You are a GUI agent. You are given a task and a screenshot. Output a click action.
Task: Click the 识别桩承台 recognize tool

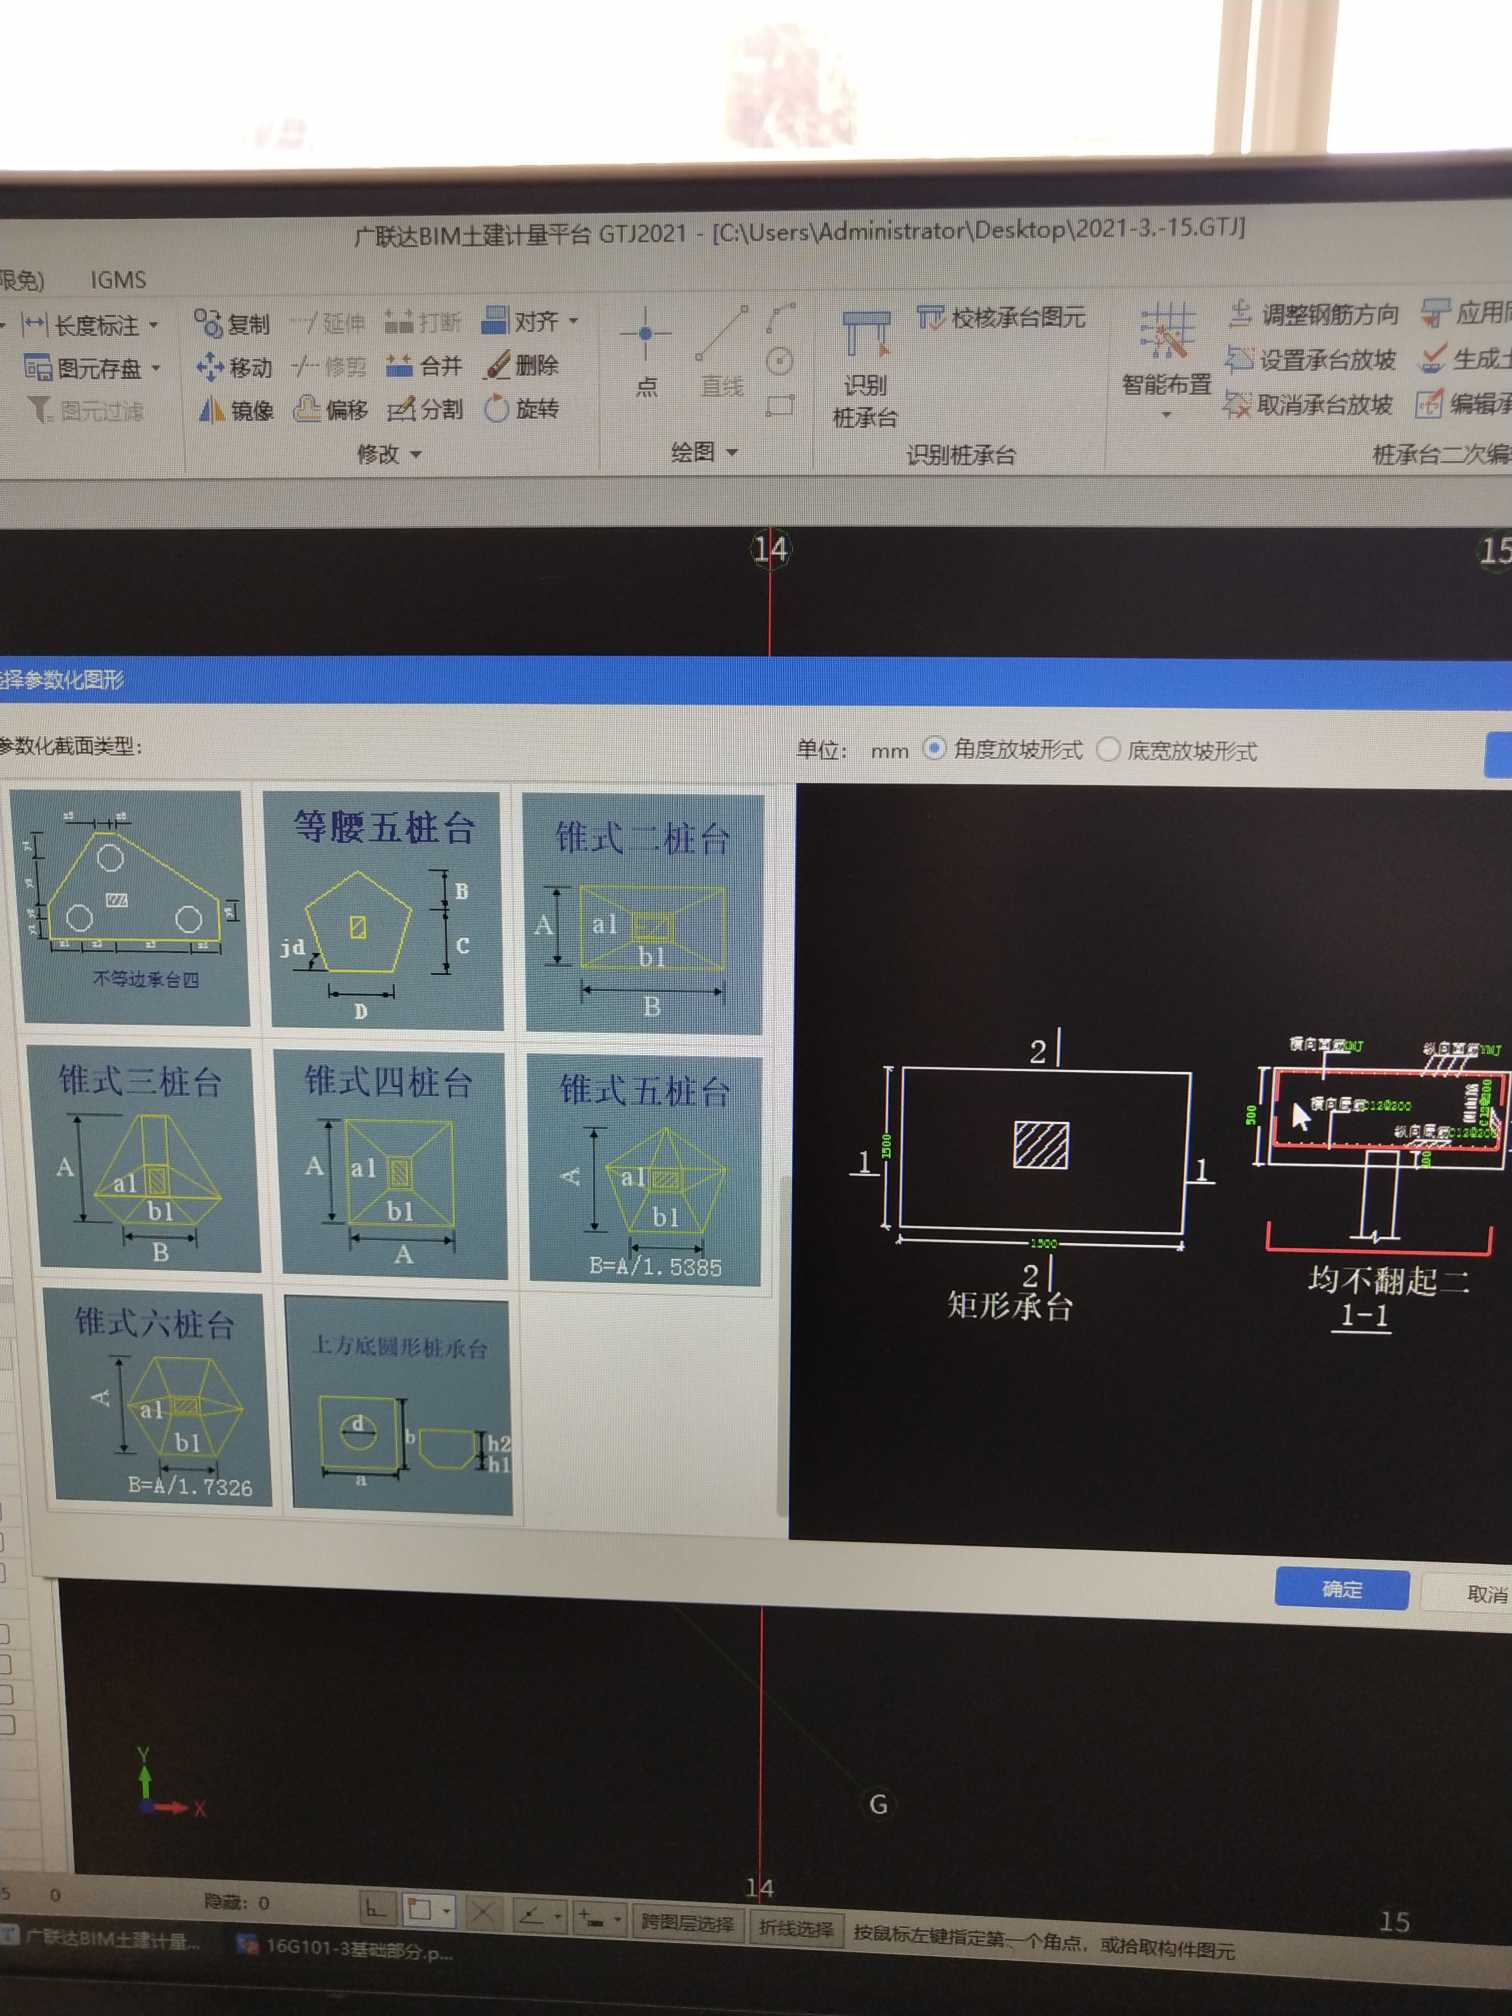(865, 369)
